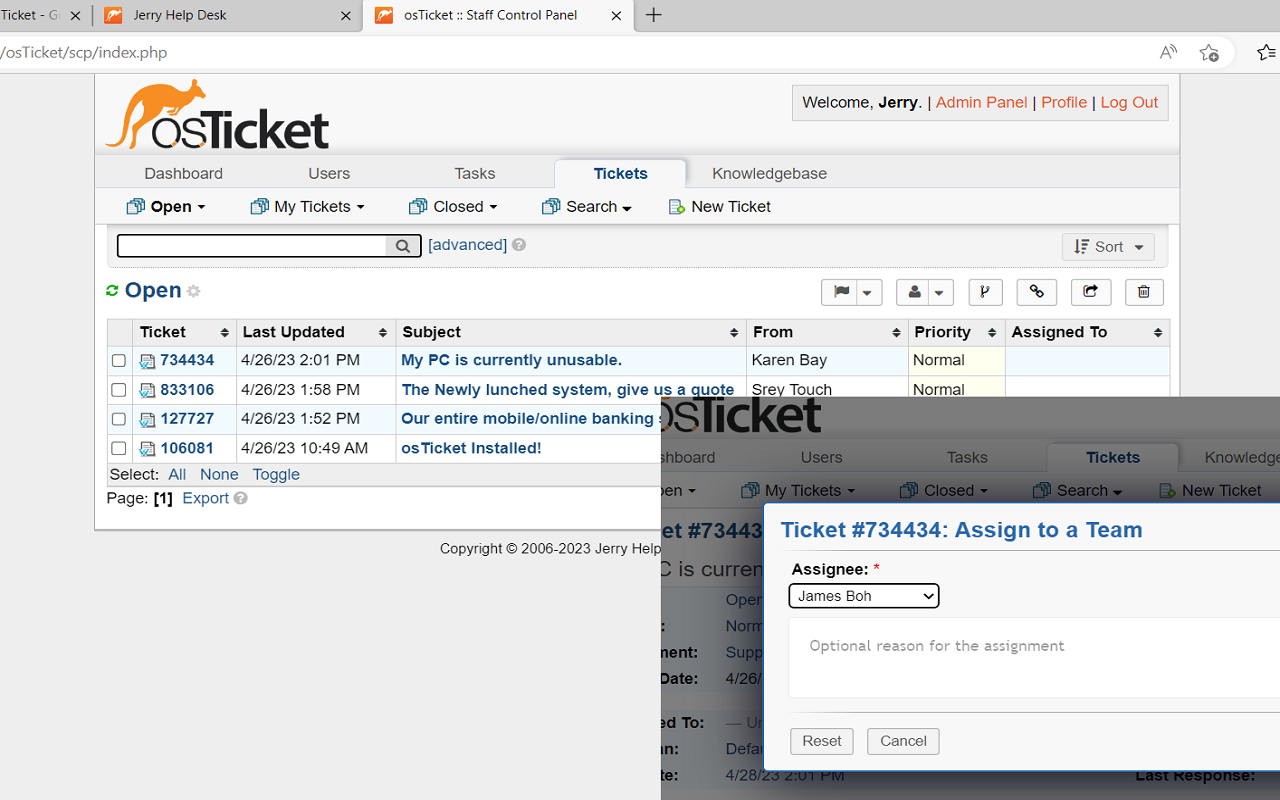Check the checkbox for ticket 734434
The height and width of the screenshot is (800, 1280).
point(118,361)
